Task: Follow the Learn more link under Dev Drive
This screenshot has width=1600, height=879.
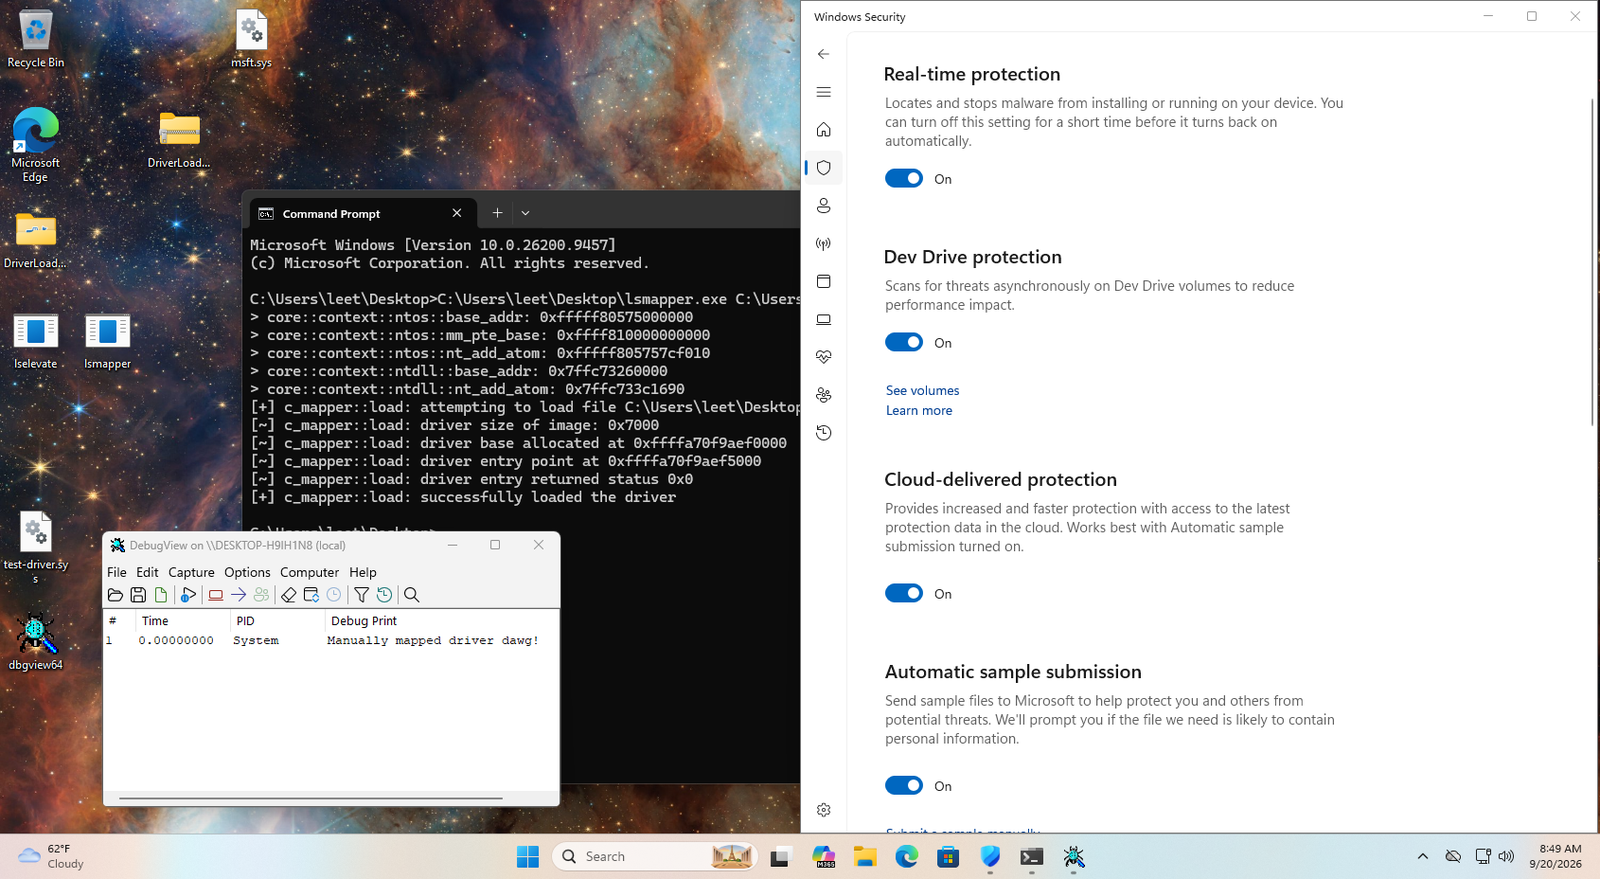Action: [919, 411]
